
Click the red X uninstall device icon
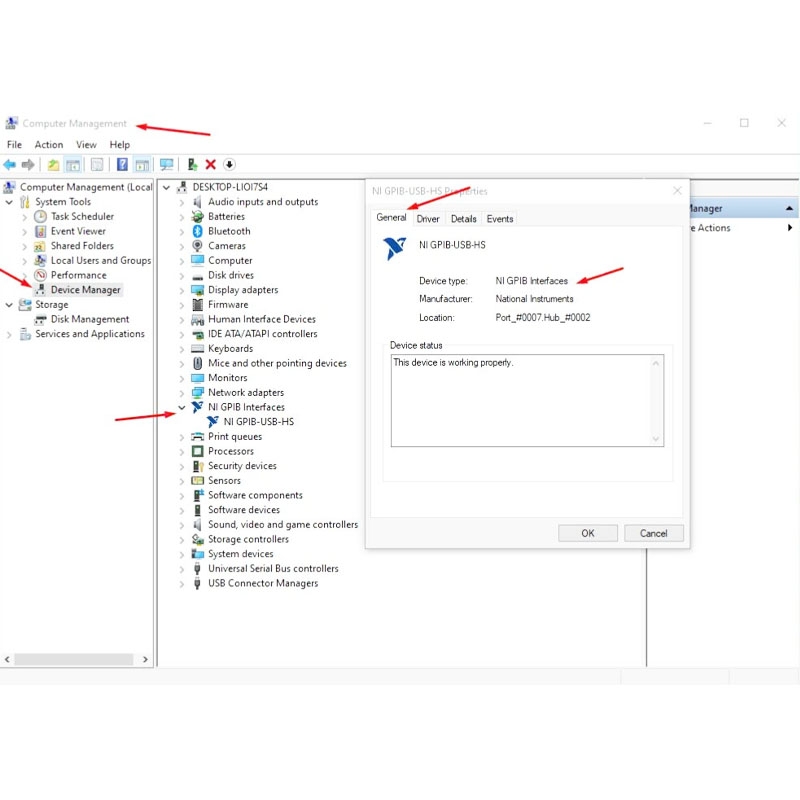click(x=210, y=164)
